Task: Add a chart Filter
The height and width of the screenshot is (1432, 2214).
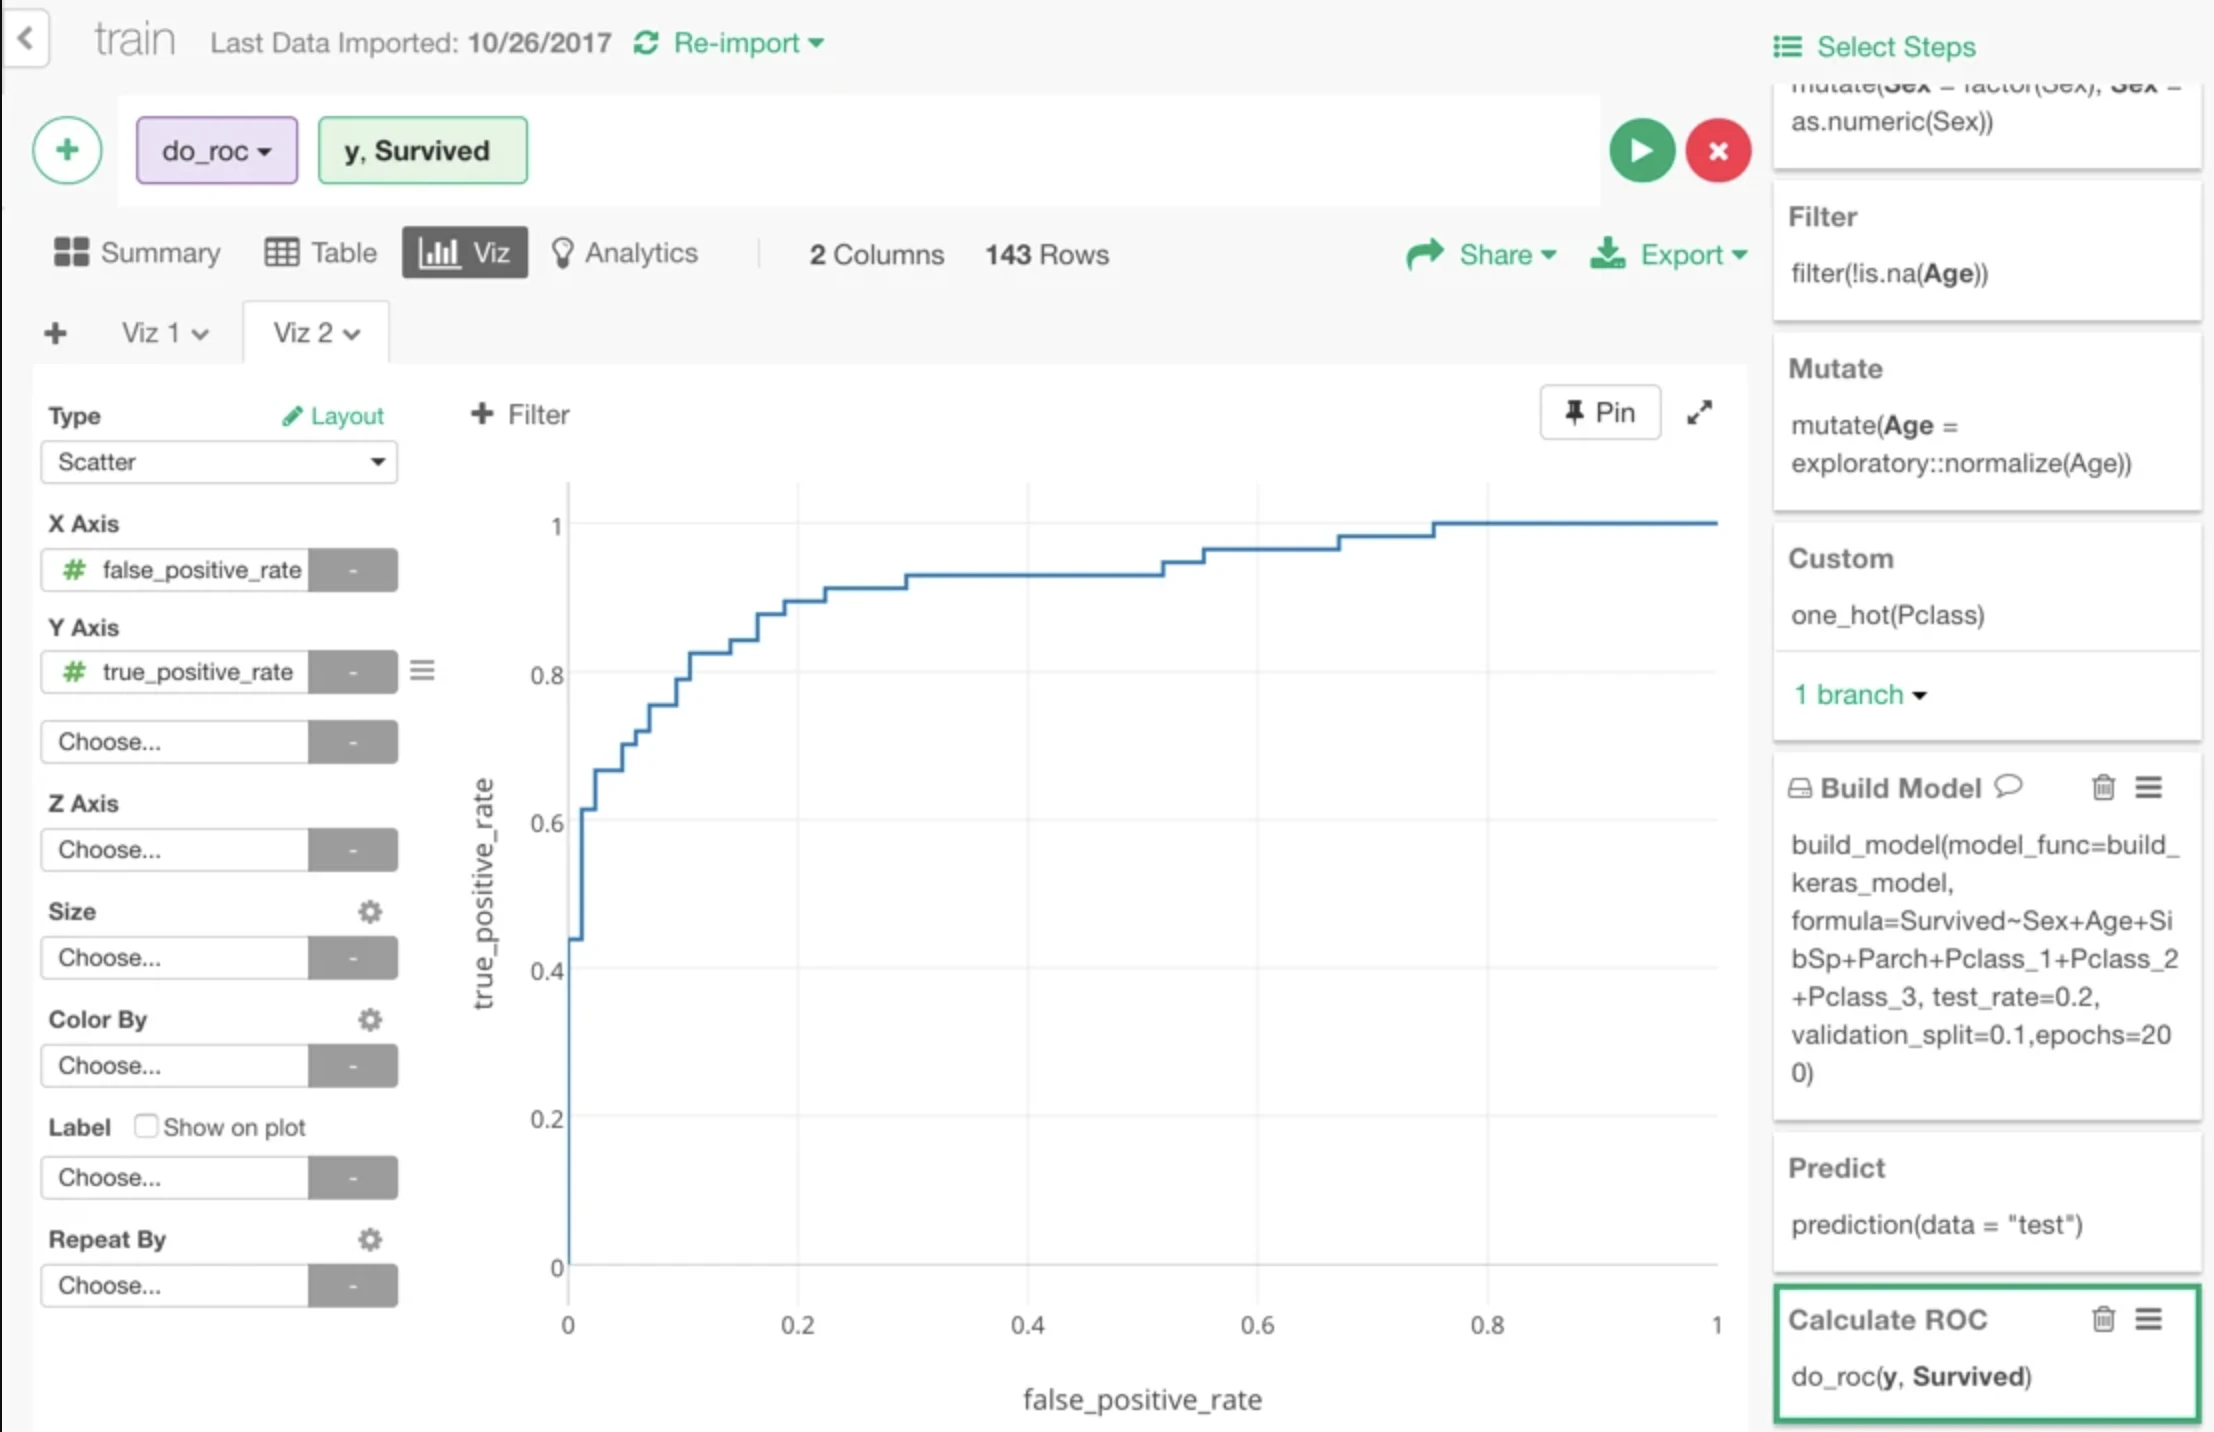Action: 520,415
